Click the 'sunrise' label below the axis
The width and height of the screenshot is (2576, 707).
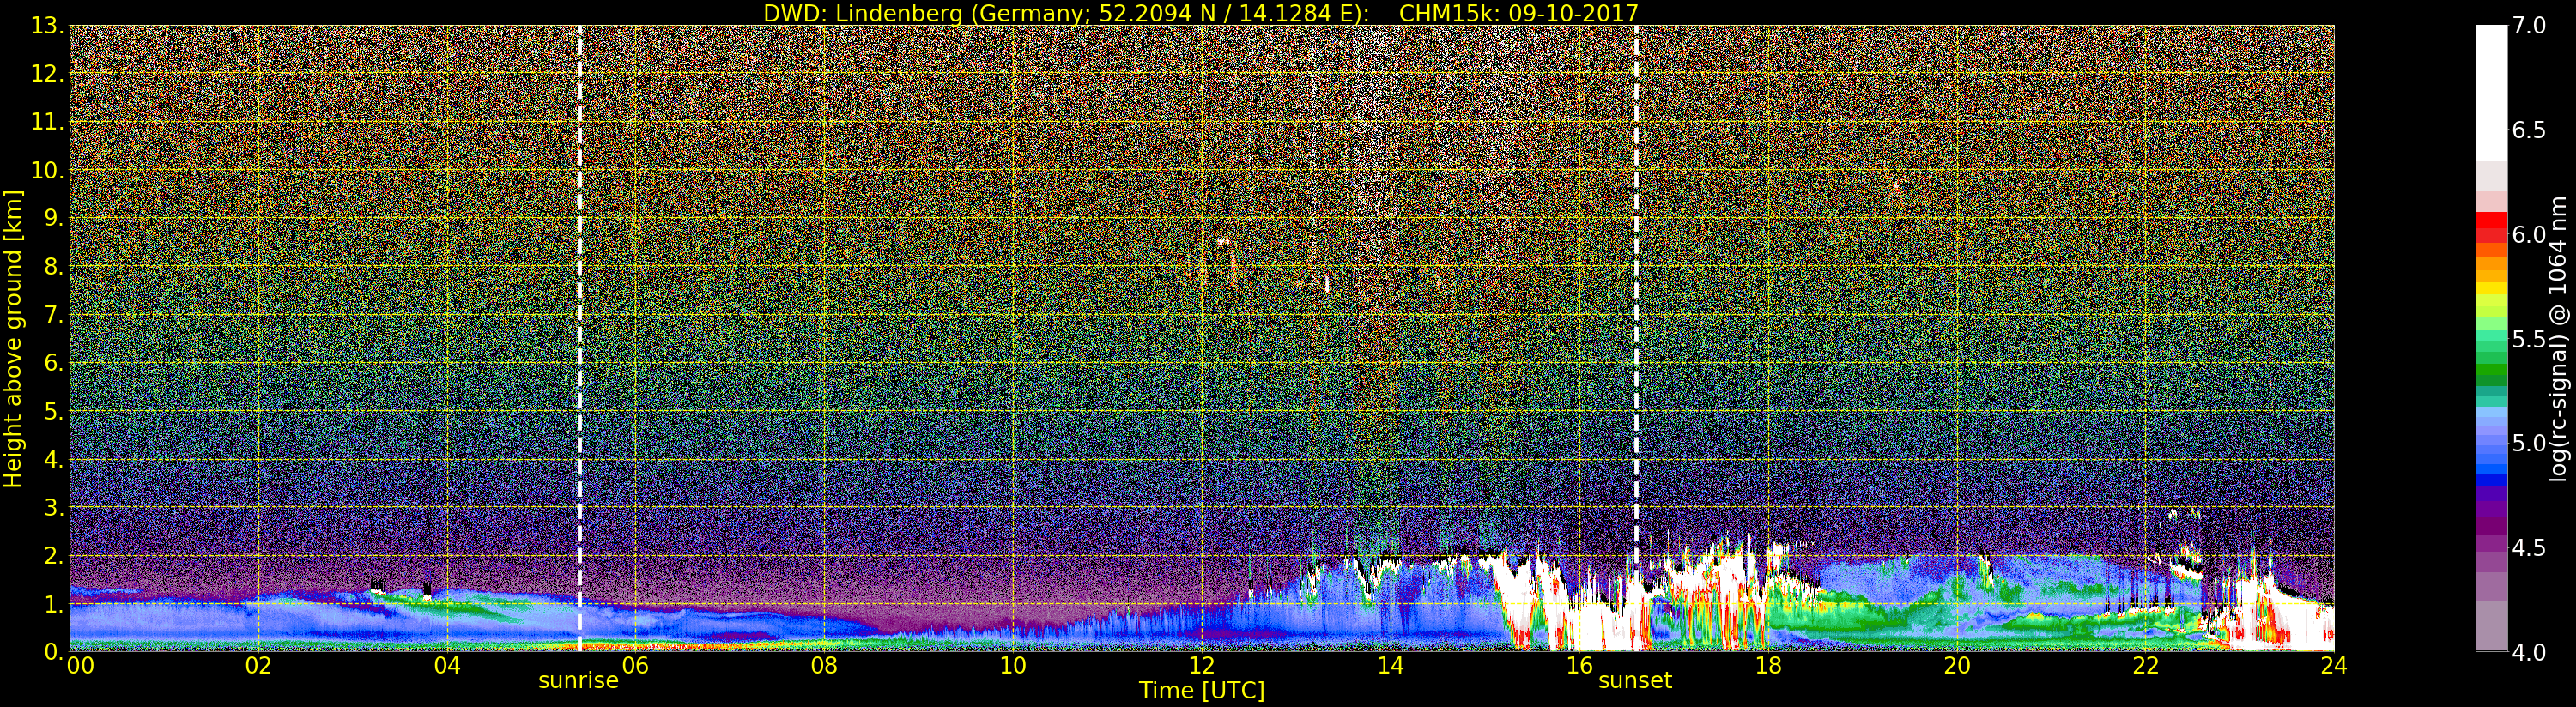click(578, 681)
